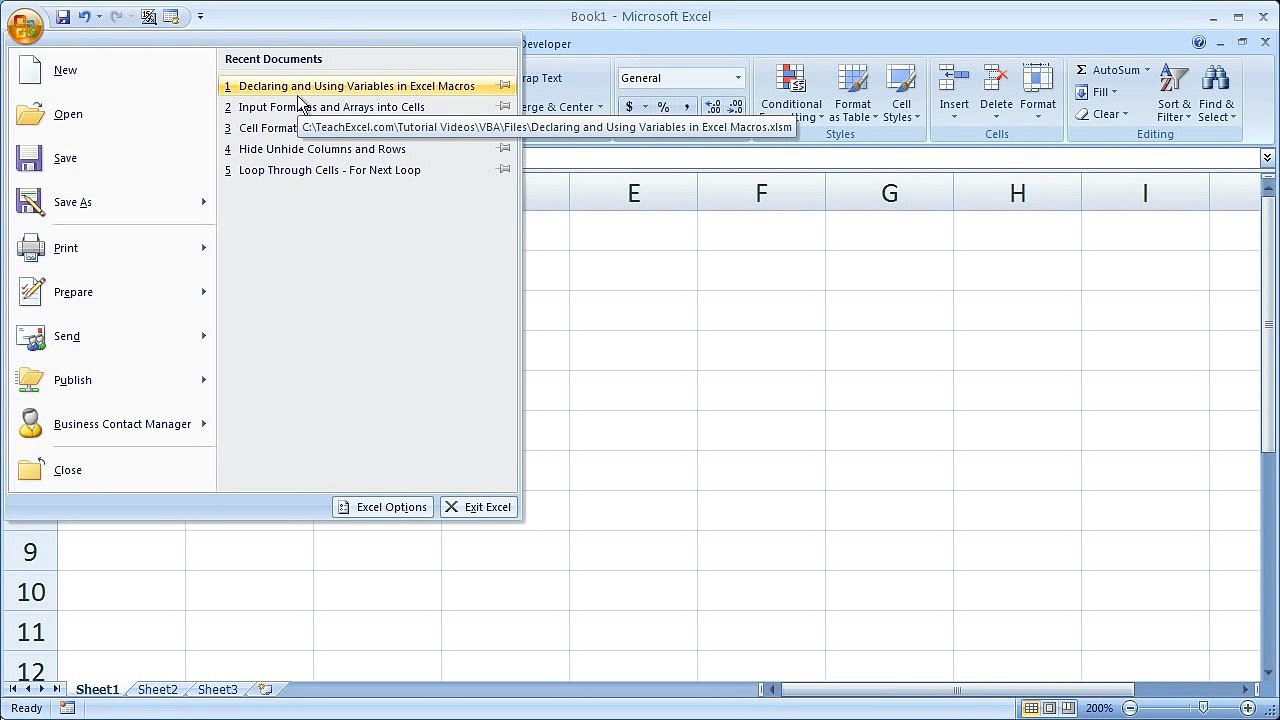Image resolution: width=1280 pixels, height=720 pixels.
Task: Click the macro record status bar icon
Action: pyautogui.click(x=67, y=708)
